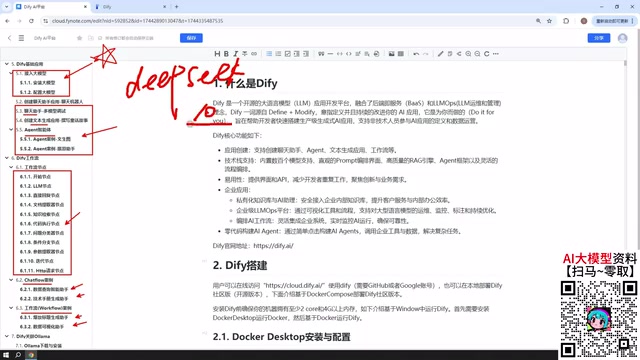
Task: Open the https://dify.ai/ link
Action: pyautogui.click(x=273, y=246)
